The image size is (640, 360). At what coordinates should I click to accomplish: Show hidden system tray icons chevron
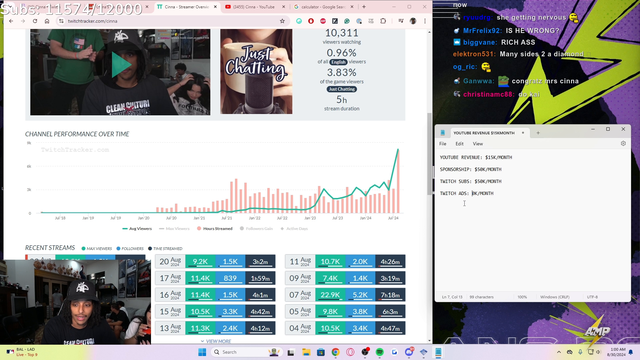coord(558,352)
